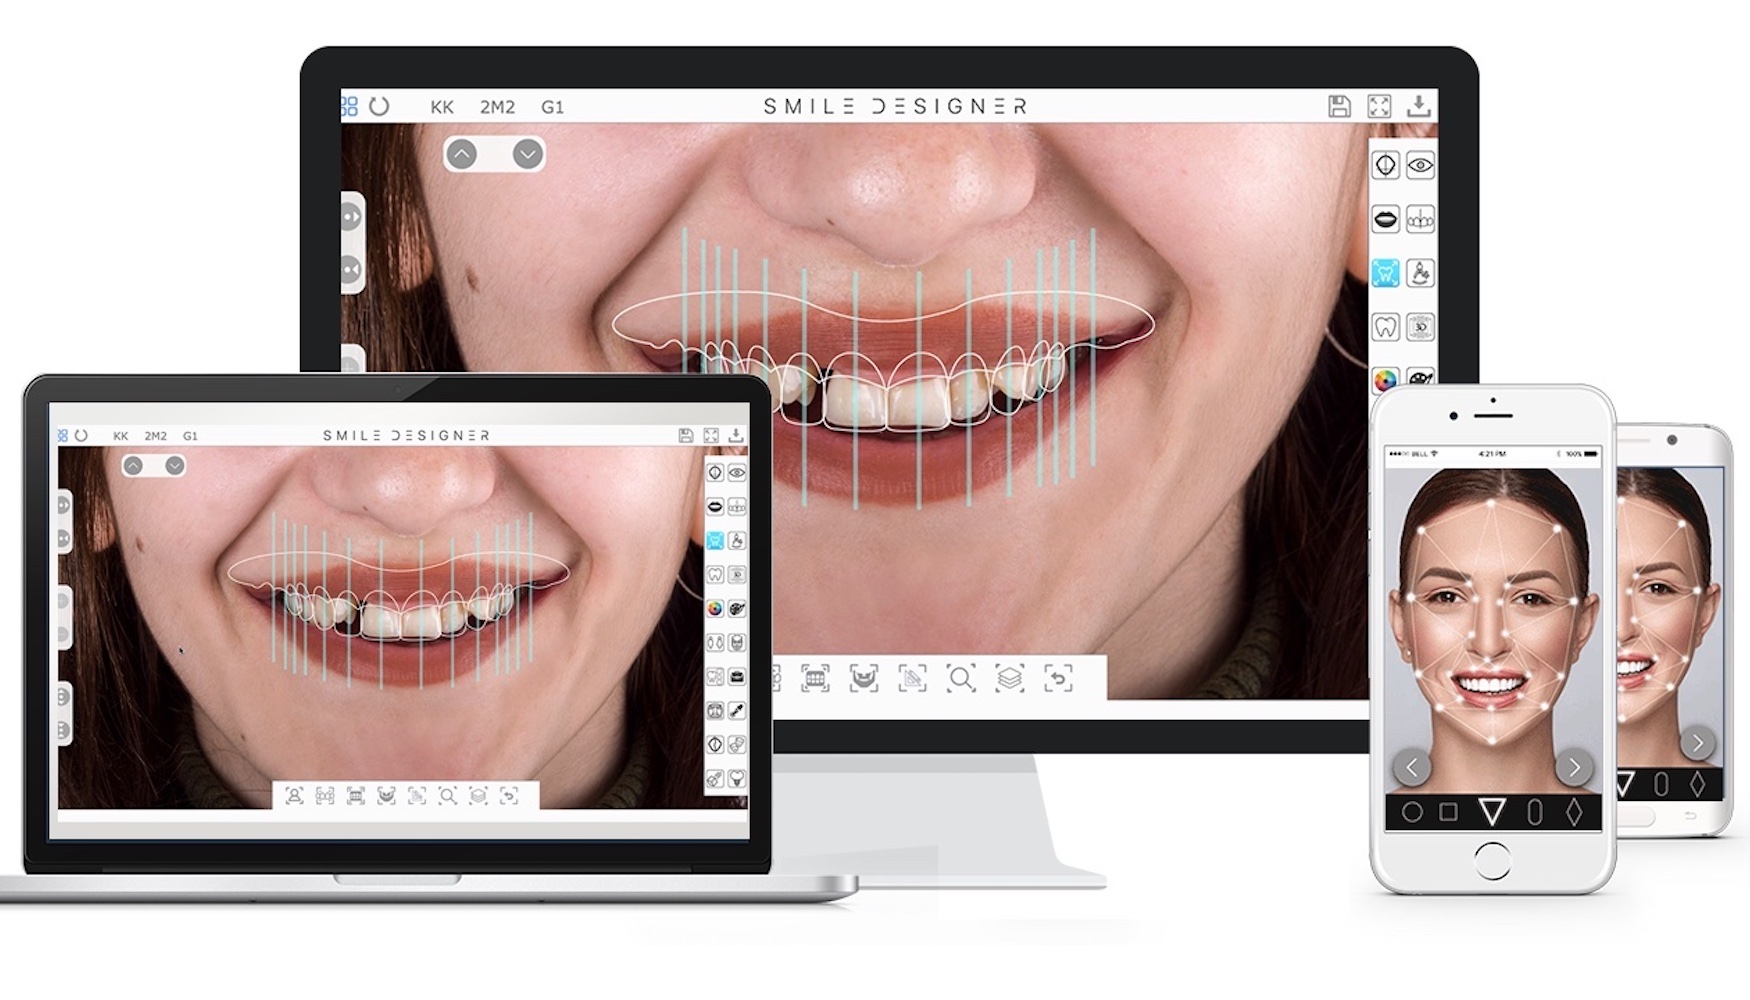Screen dimensions: 1750x1000
Task: Click the download icon on the desktop monitor
Action: click(x=1418, y=106)
